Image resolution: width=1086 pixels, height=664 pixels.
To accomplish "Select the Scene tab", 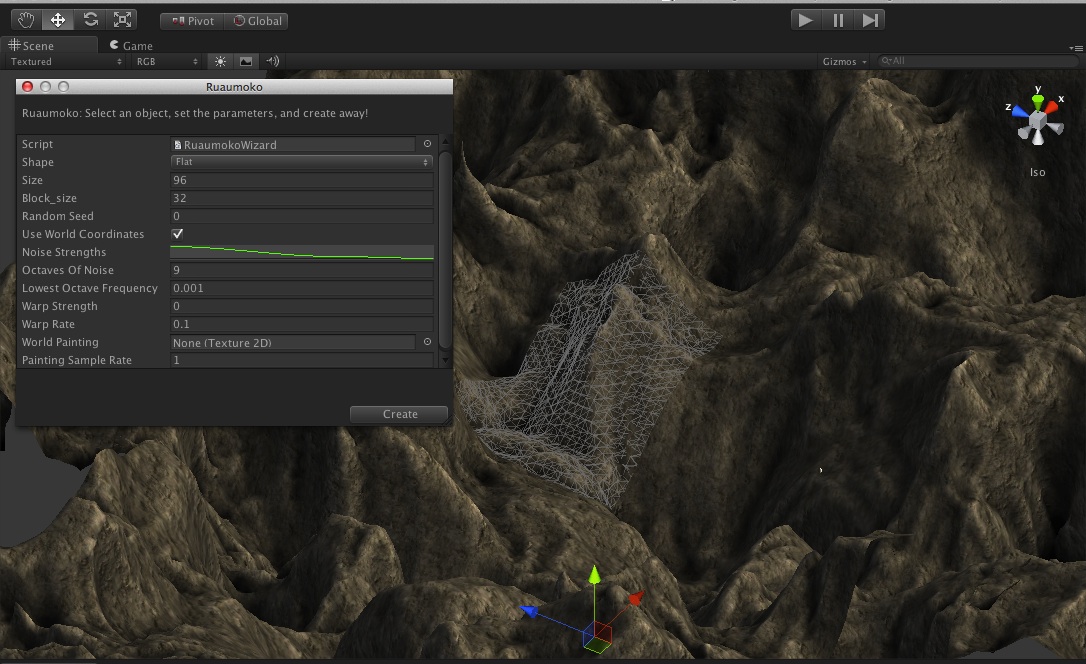I will point(40,44).
